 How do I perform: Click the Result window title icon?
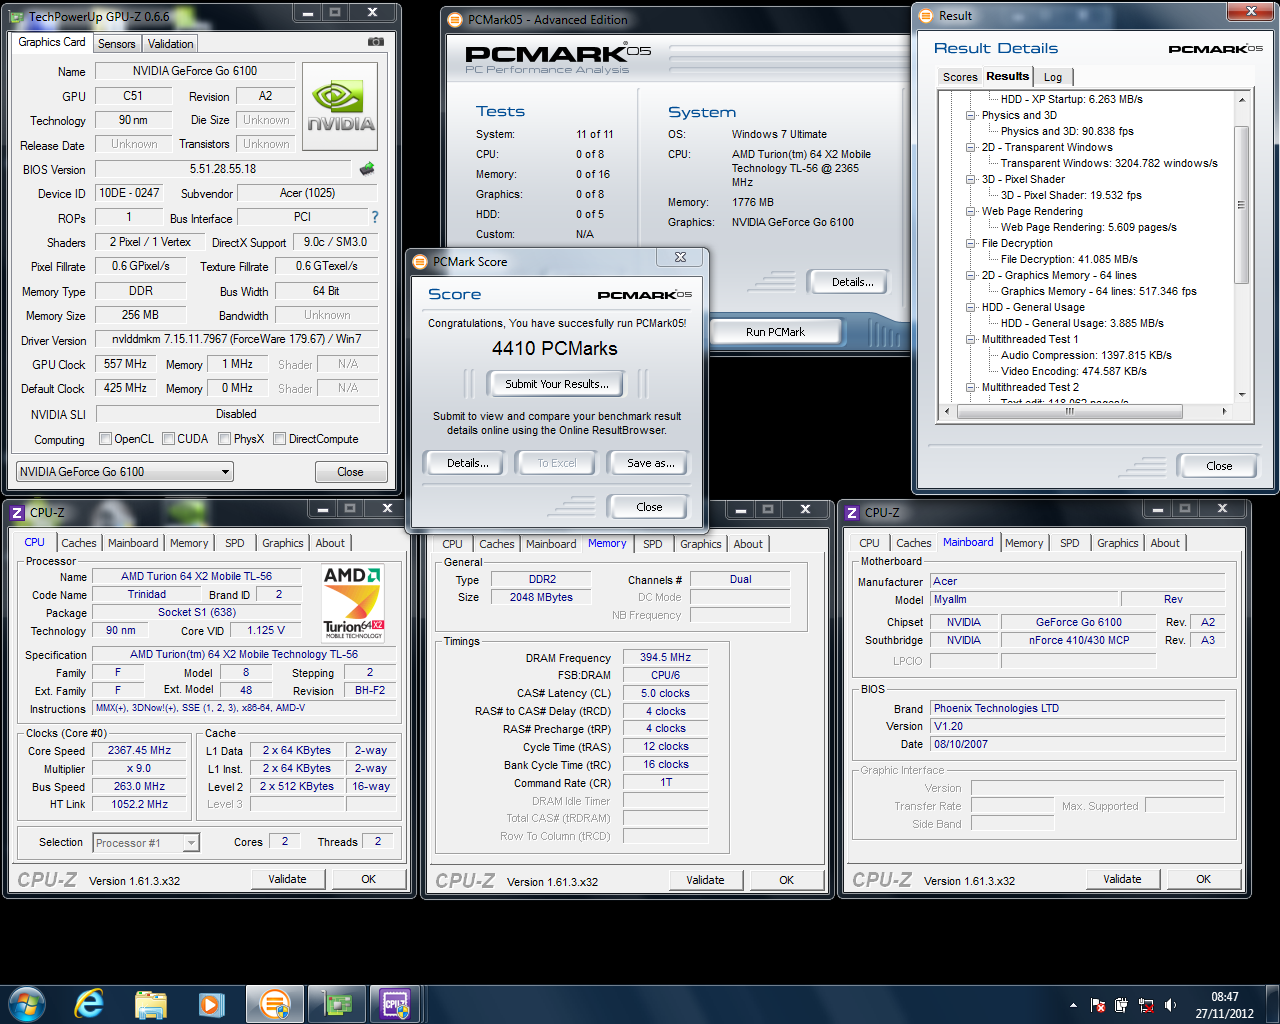tap(926, 15)
